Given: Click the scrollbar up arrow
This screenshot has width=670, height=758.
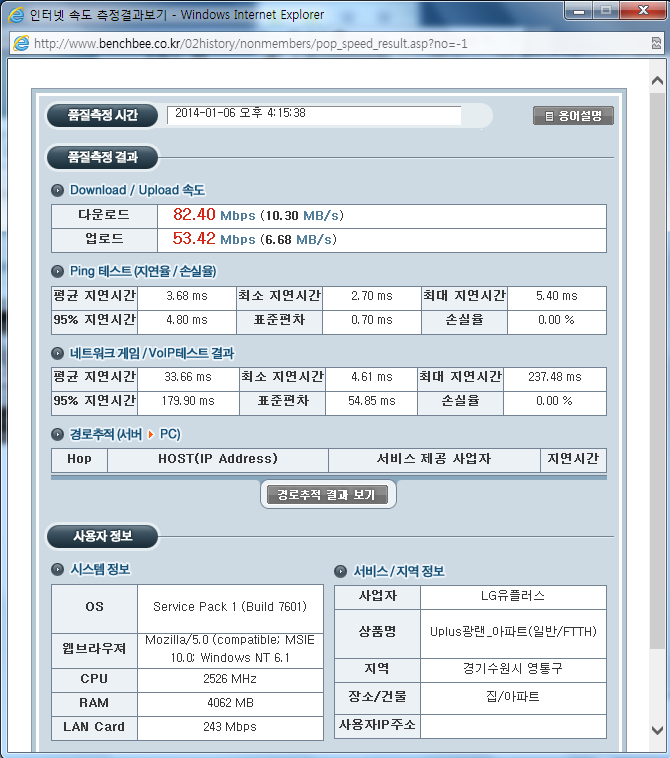Looking at the screenshot, I should [x=657, y=80].
